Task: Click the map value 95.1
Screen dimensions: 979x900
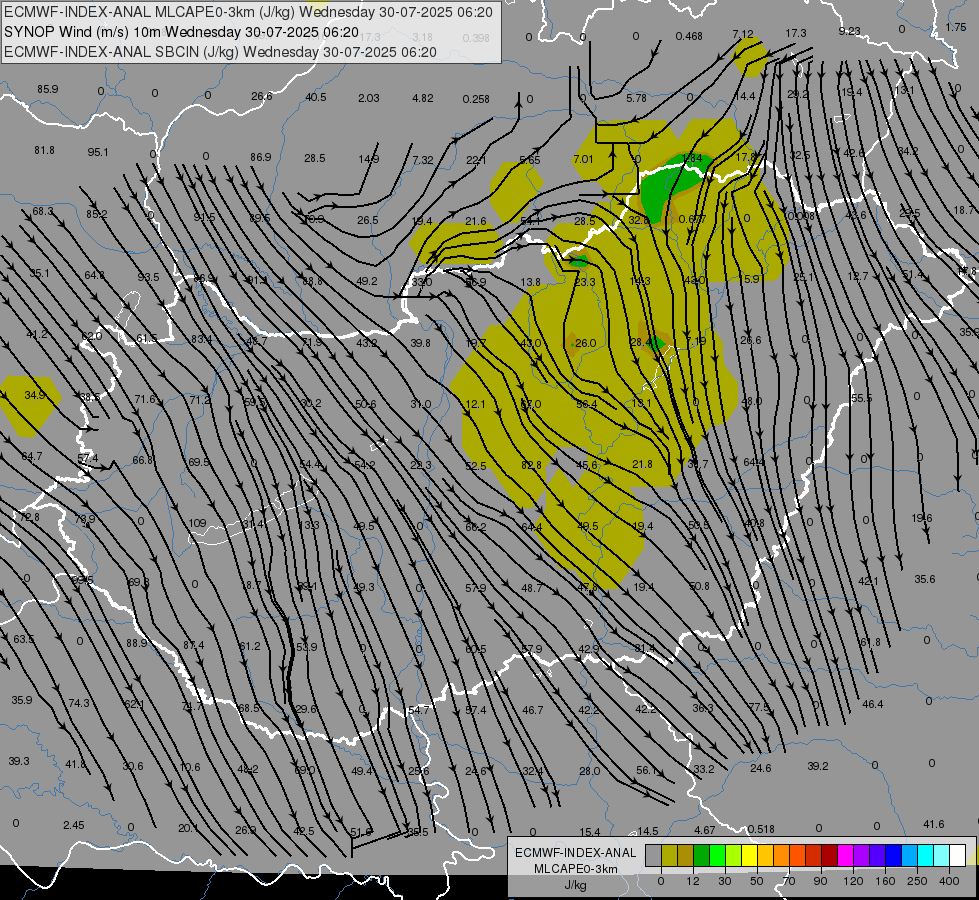Action: pyautogui.click(x=98, y=152)
